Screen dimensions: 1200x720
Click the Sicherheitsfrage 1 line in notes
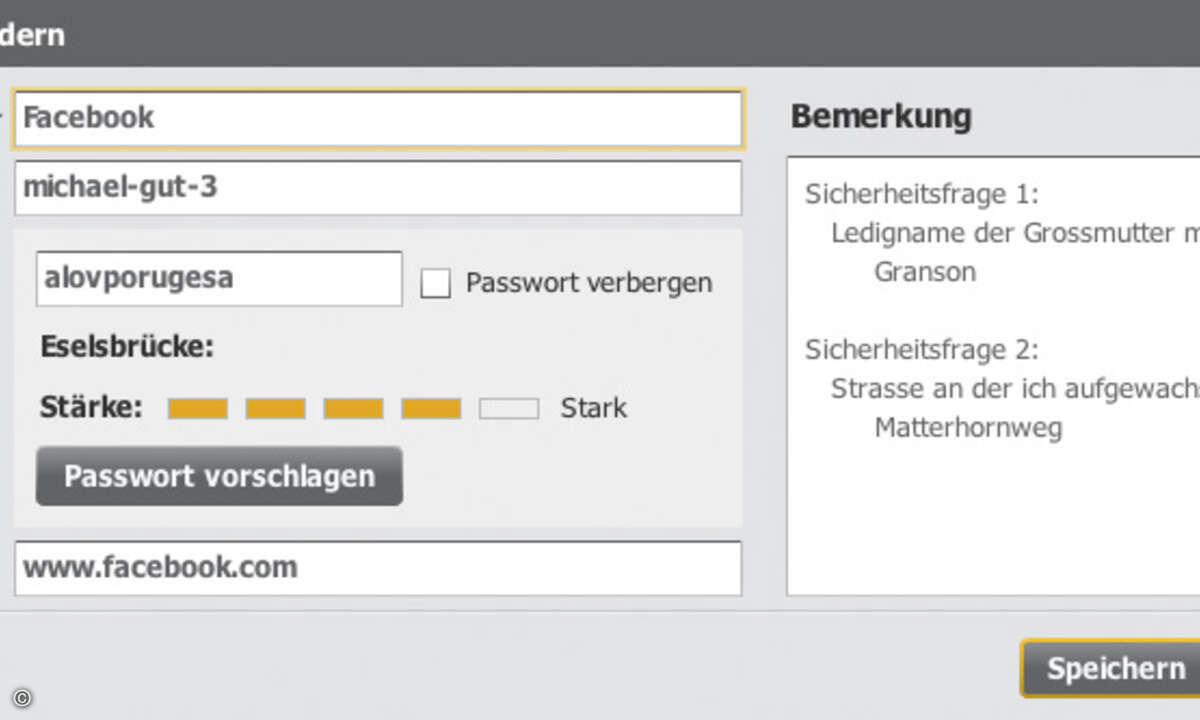tap(921, 194)
